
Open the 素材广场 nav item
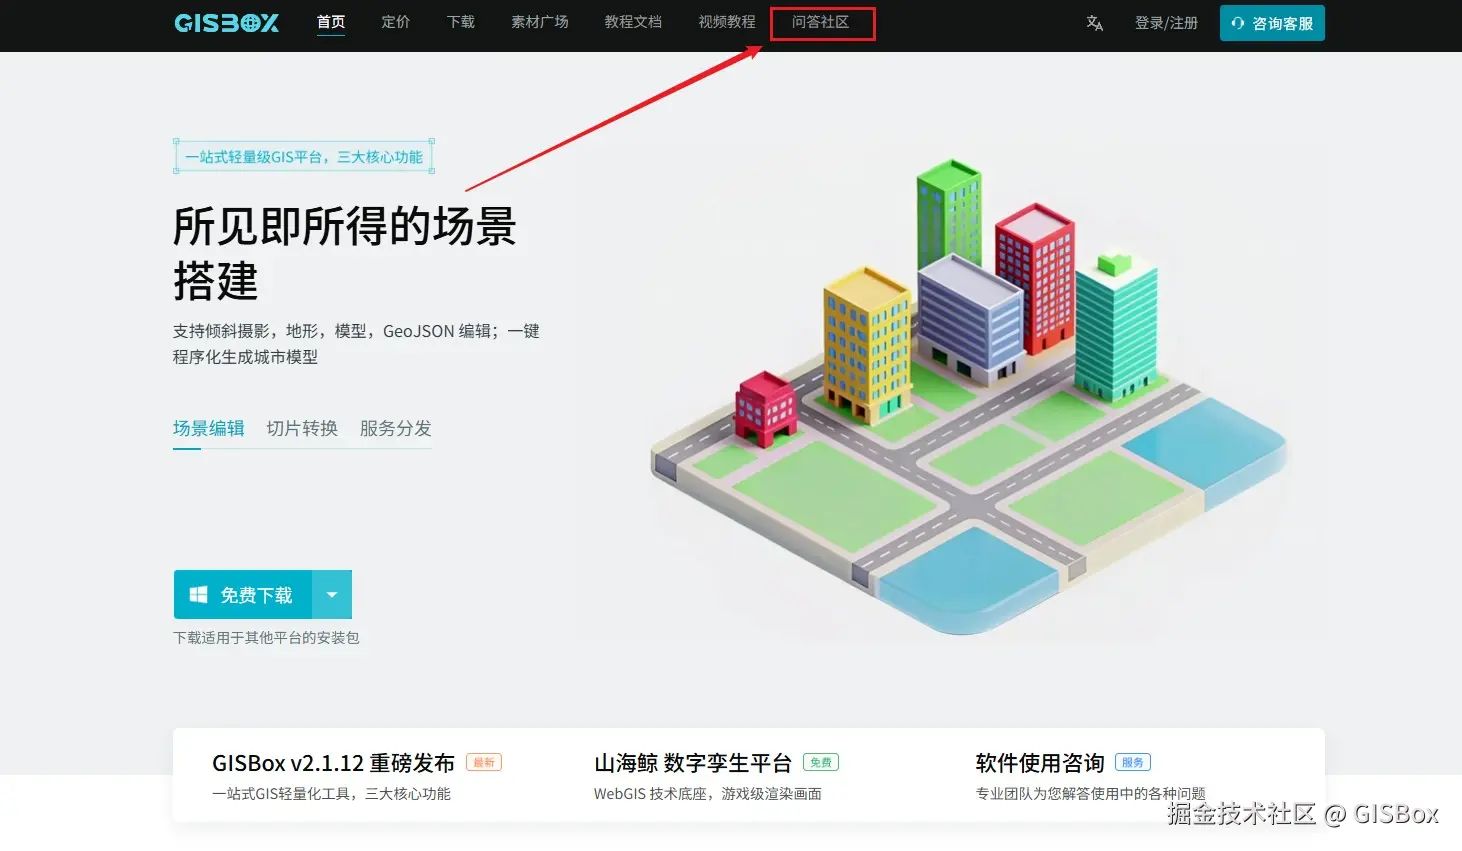coord(540,22)
